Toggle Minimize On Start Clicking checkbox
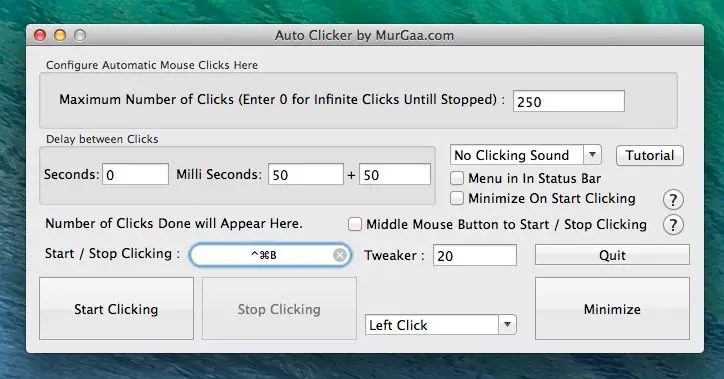Viewport: 724px width, 379px height. click(457, 198)
